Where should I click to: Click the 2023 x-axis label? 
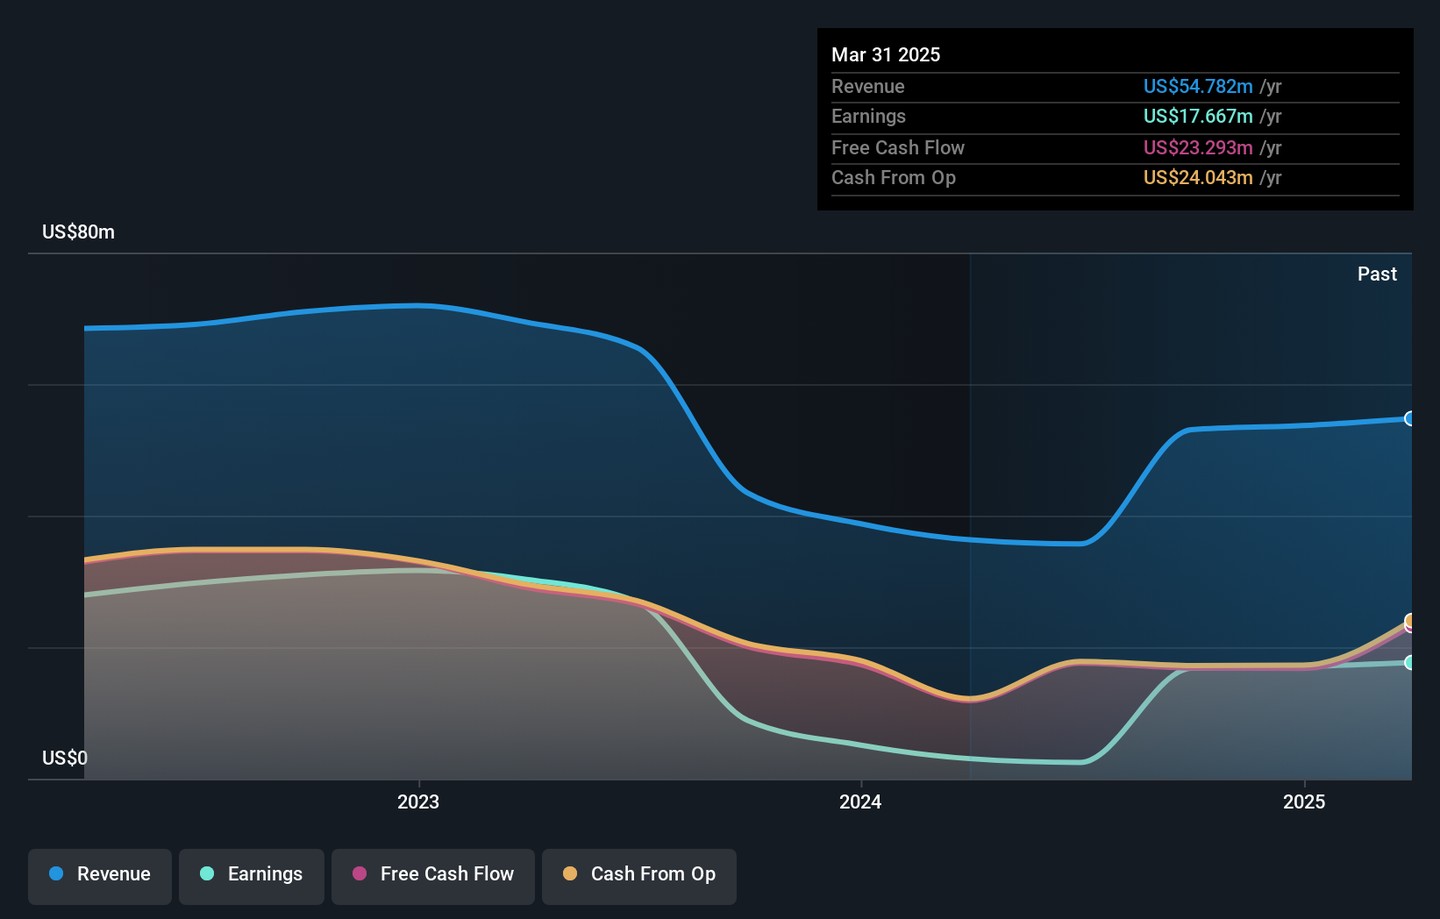coord(418,802)
